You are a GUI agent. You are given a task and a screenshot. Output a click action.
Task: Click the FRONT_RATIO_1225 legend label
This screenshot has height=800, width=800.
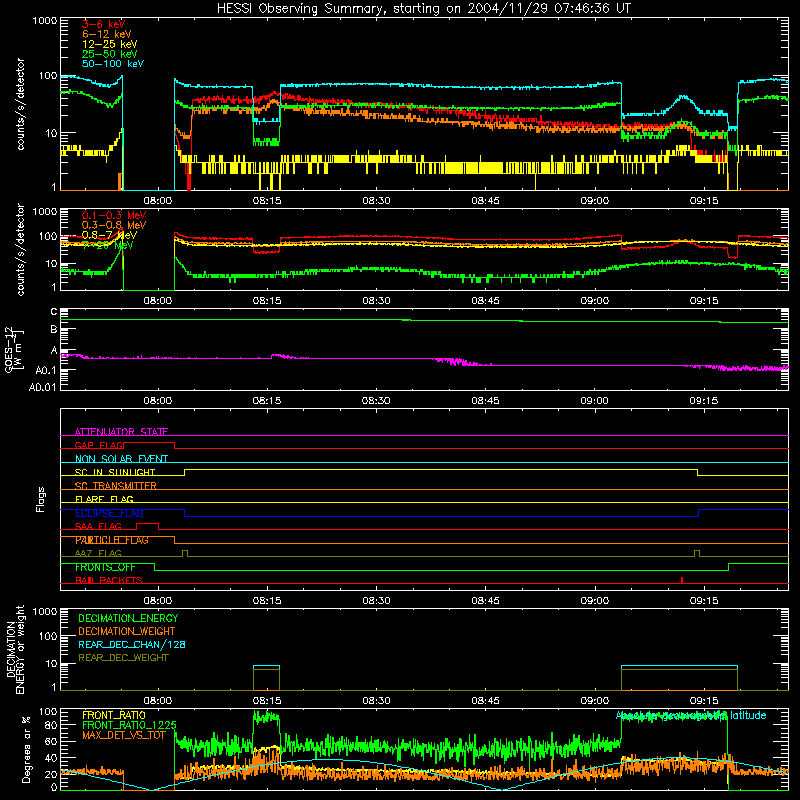(x=129, y=725)
